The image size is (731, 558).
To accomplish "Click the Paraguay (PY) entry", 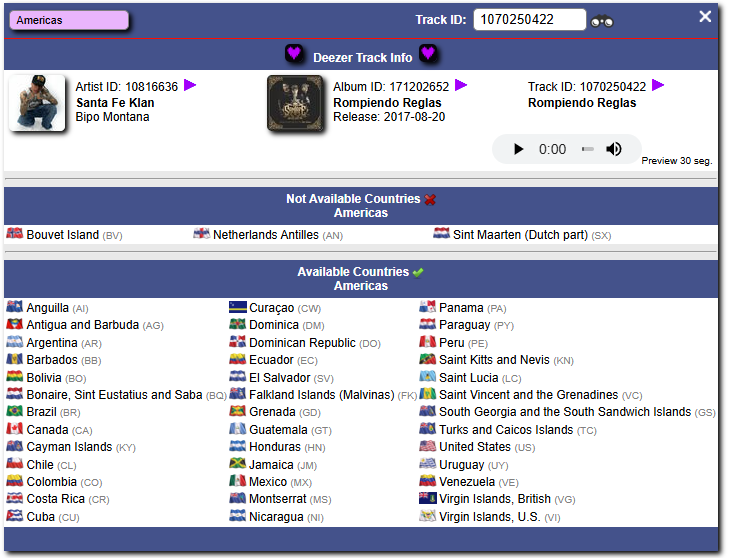I will [x=466, y=325].
